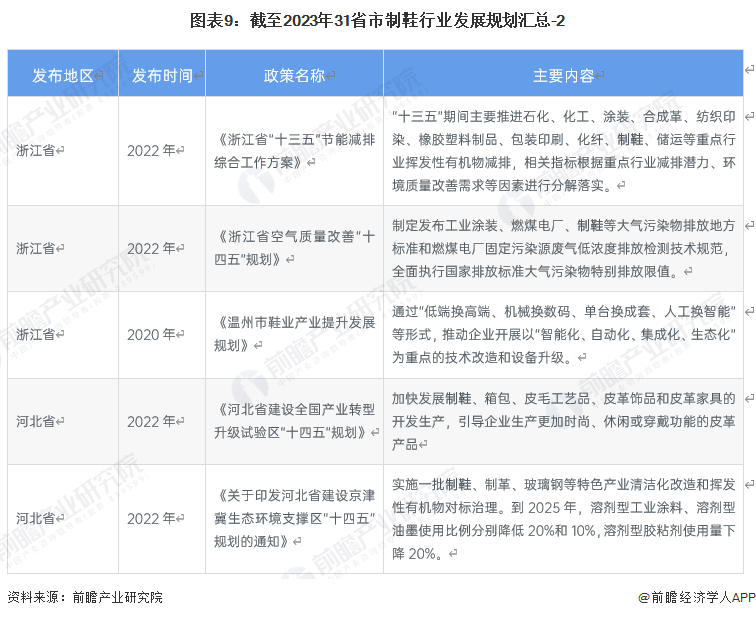
Task: Select the 发布地区 column header
Action: click(62, 75)
